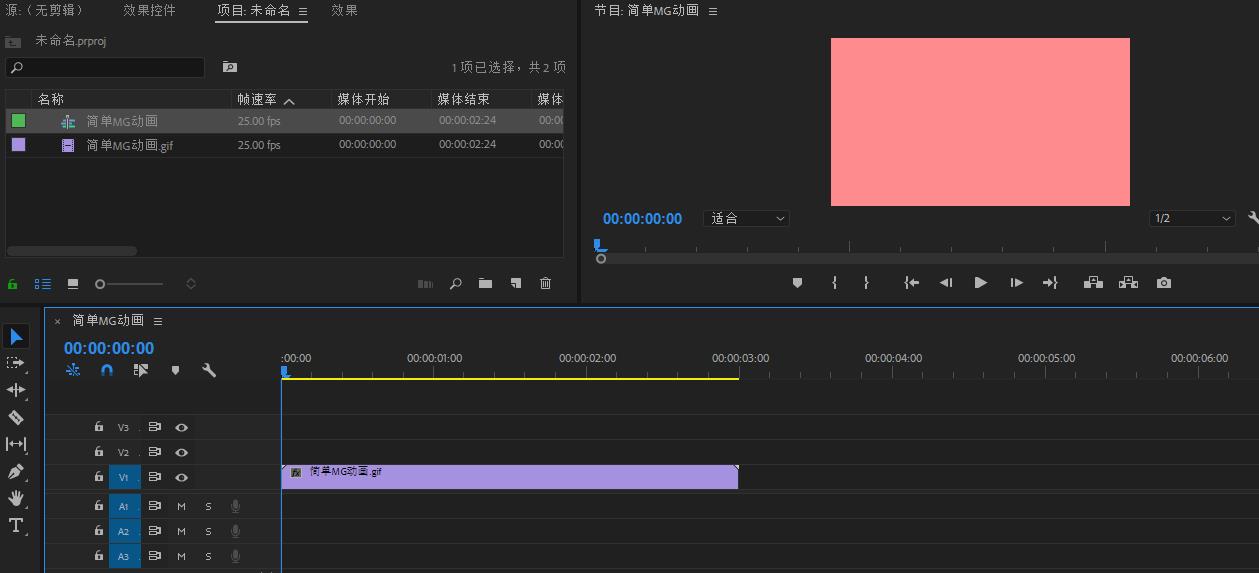Open the zoom level '适合' dropdown
This screenshot has height=573, width=1259.
tap(746, 218)
